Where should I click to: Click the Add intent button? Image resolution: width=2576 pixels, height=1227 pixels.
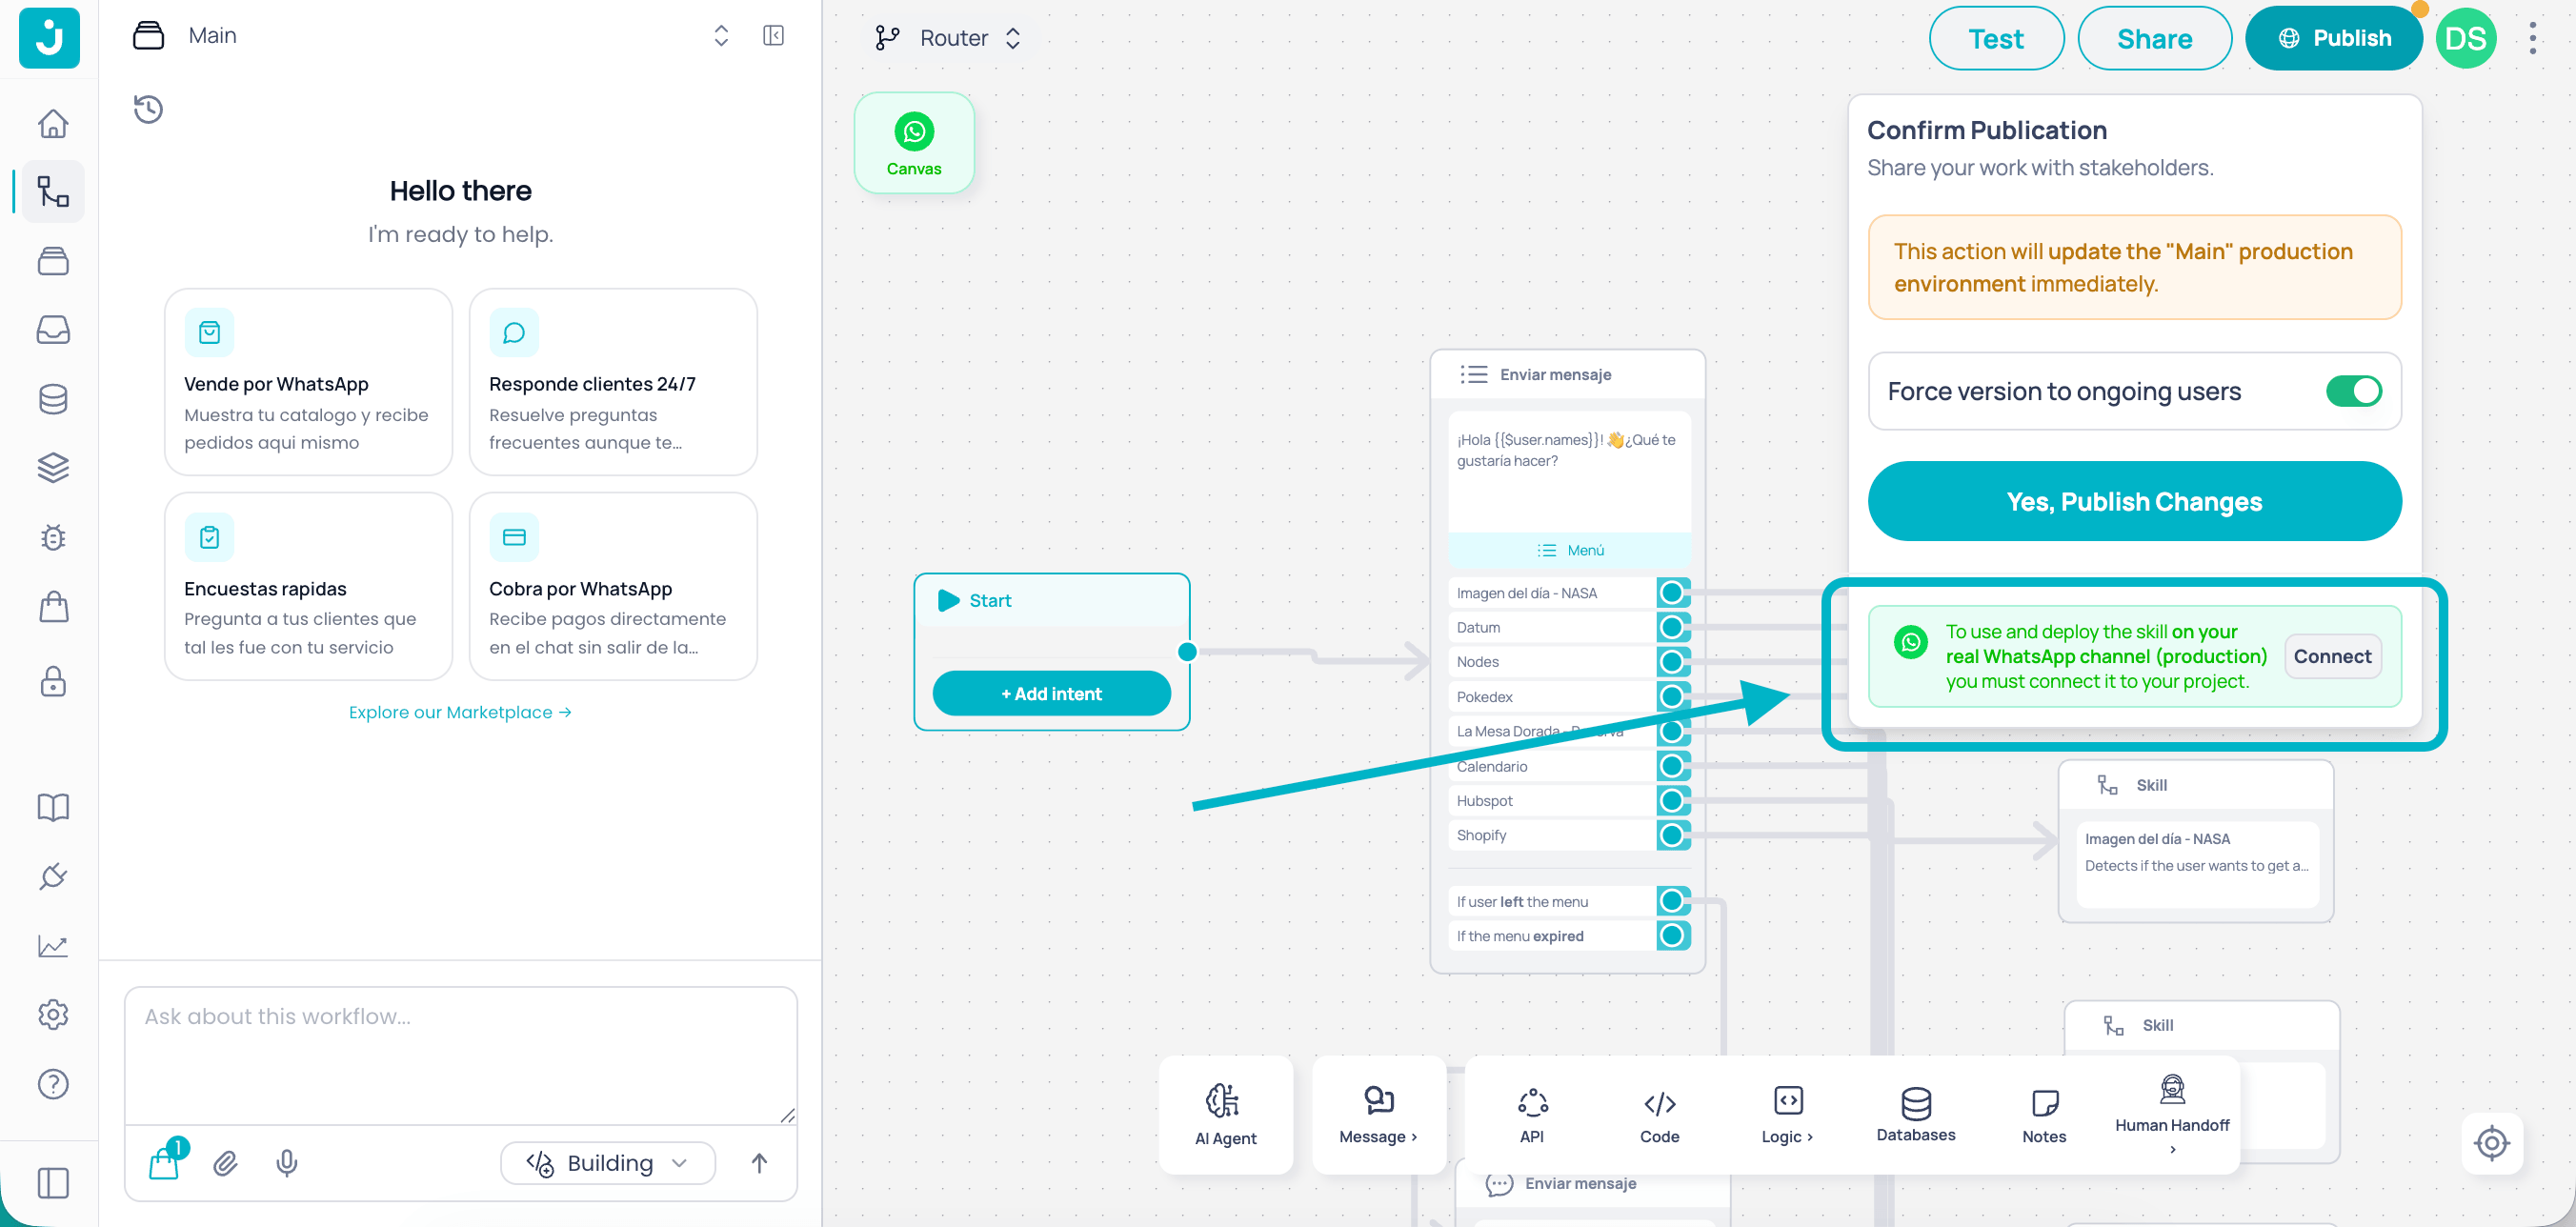coord(1051,693)
